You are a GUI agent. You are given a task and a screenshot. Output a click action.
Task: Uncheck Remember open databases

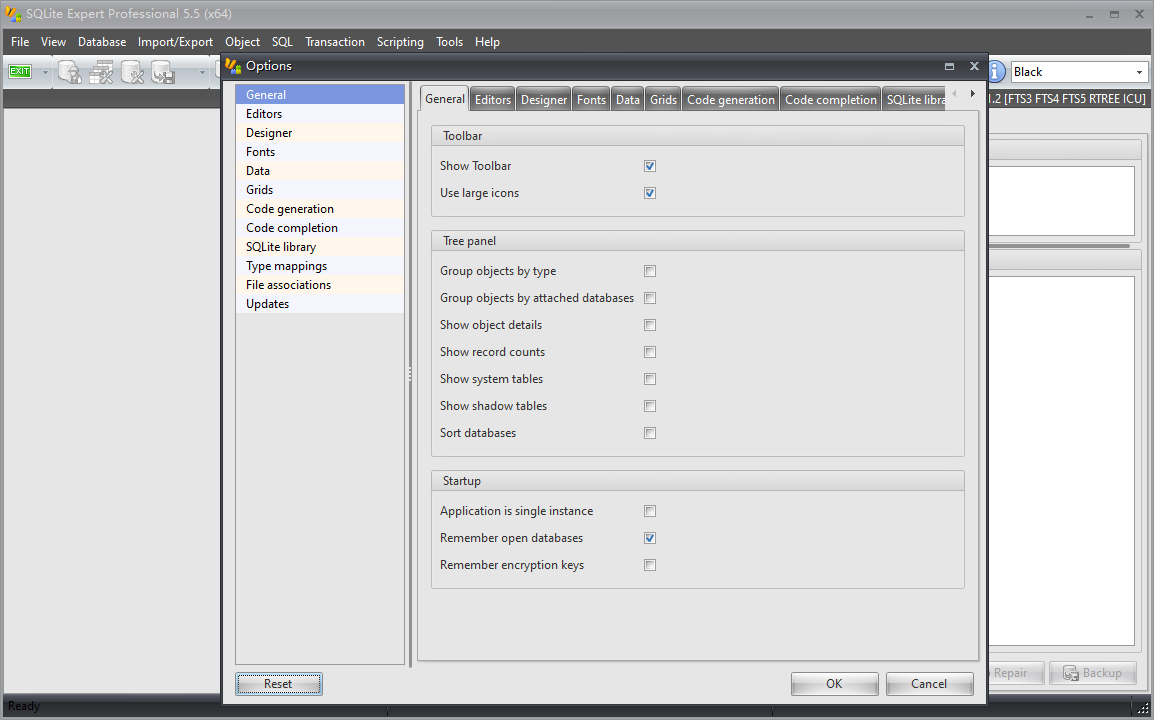point(650,537)
